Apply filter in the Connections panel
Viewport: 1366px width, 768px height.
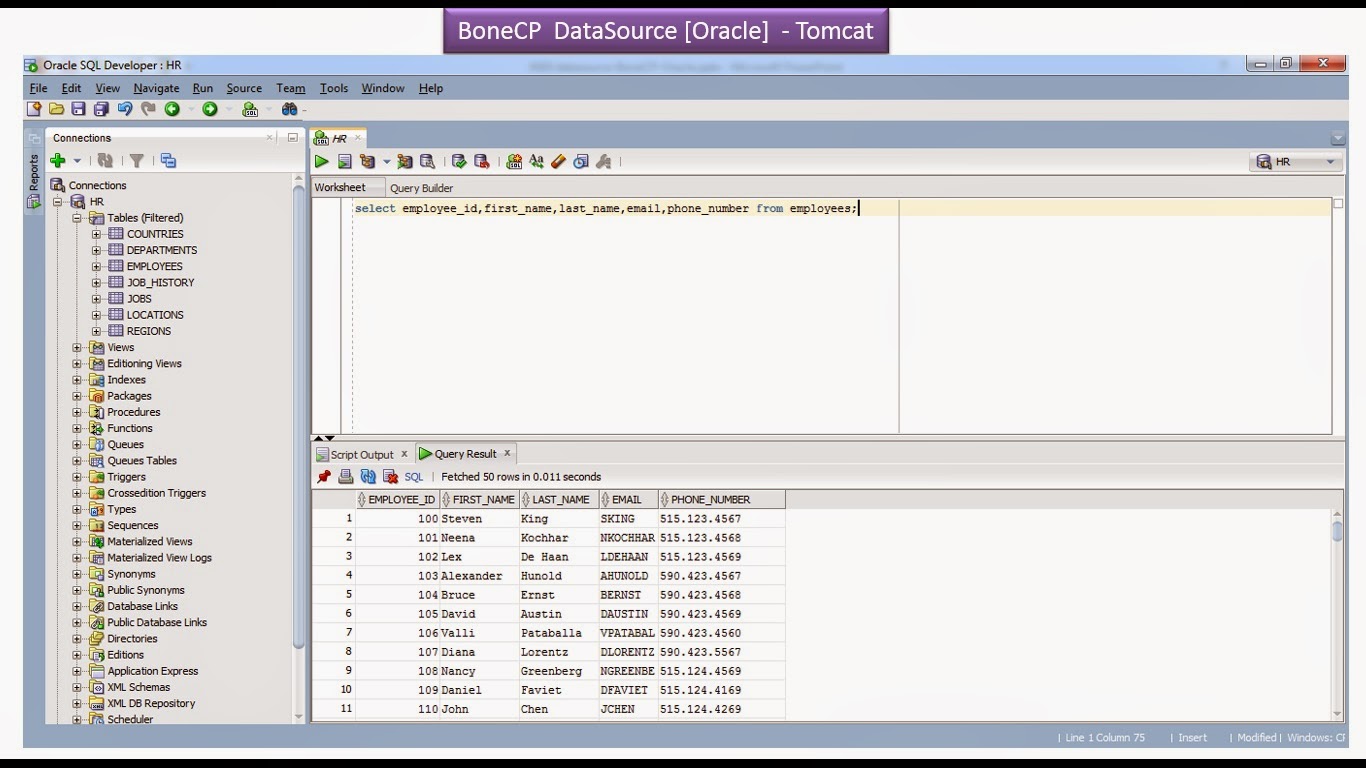coord(137,160)
